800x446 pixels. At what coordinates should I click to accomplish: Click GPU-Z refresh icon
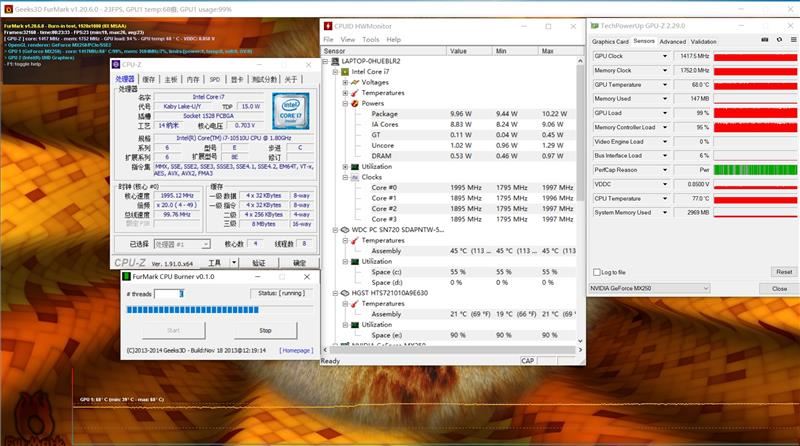[779, 40]
